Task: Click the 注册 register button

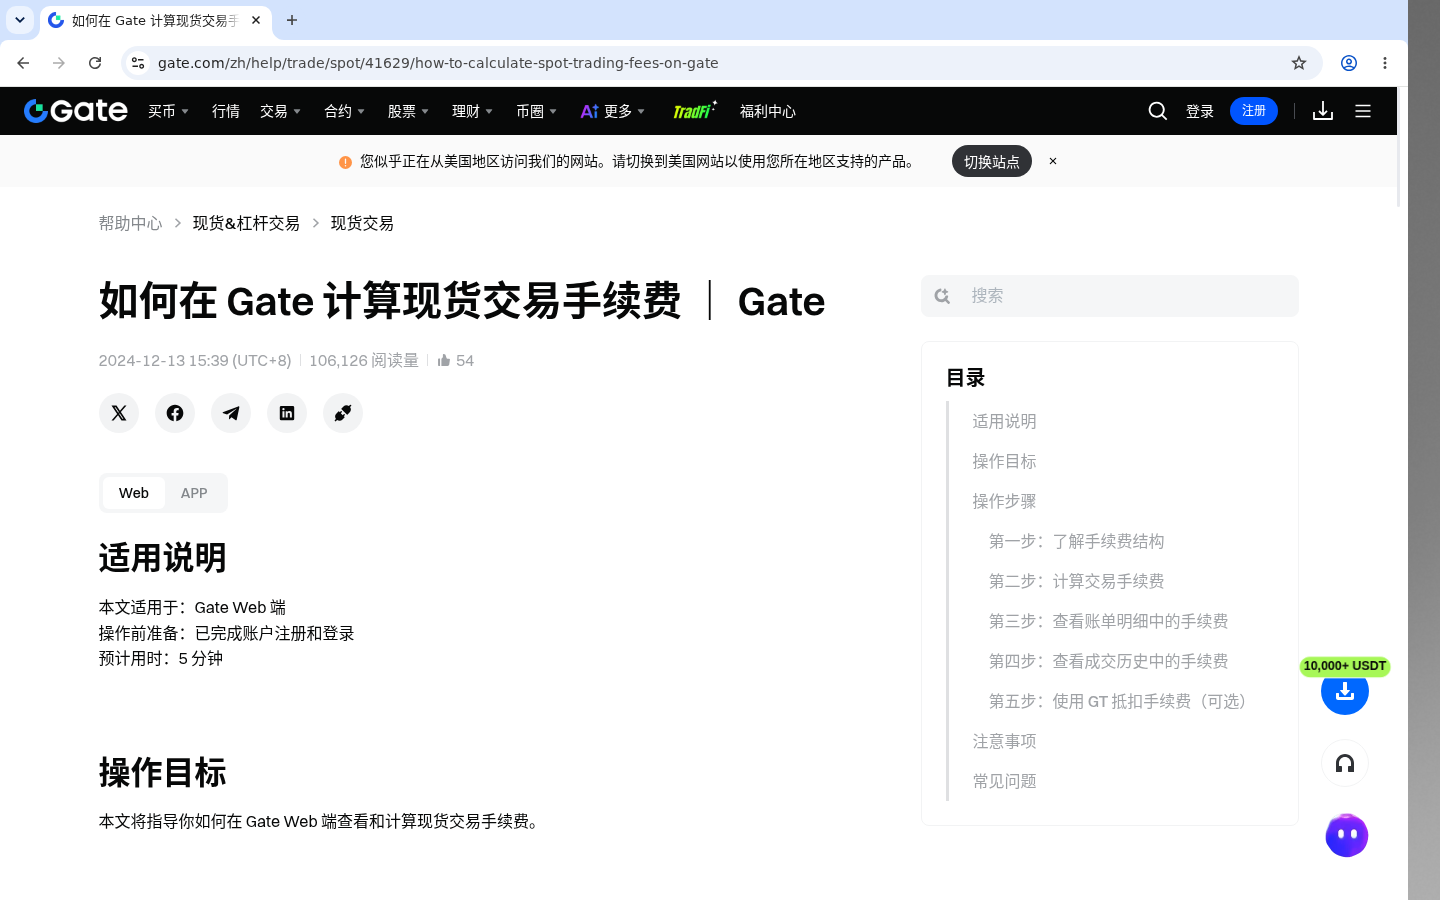Action: coord(1254,111)
